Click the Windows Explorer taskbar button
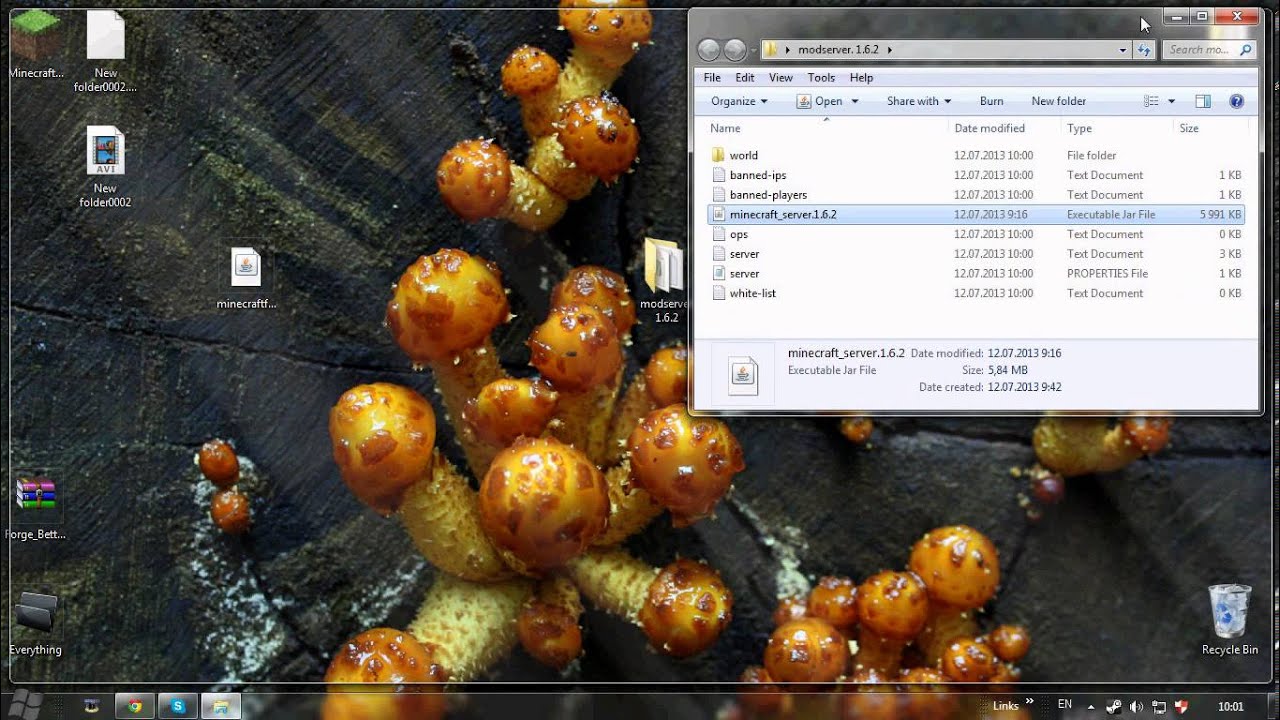Viewport: 1280px width, 720px height. click(x=221, y=706)
